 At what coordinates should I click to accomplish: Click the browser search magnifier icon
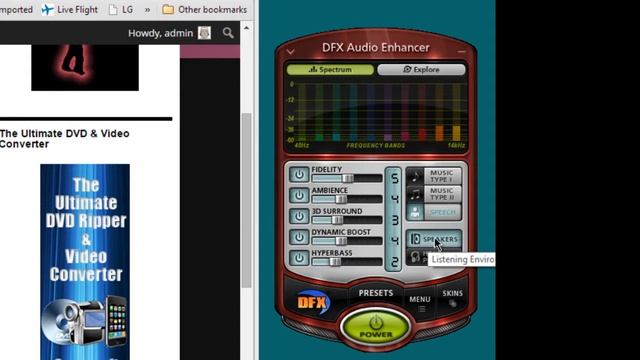(228, 33)
